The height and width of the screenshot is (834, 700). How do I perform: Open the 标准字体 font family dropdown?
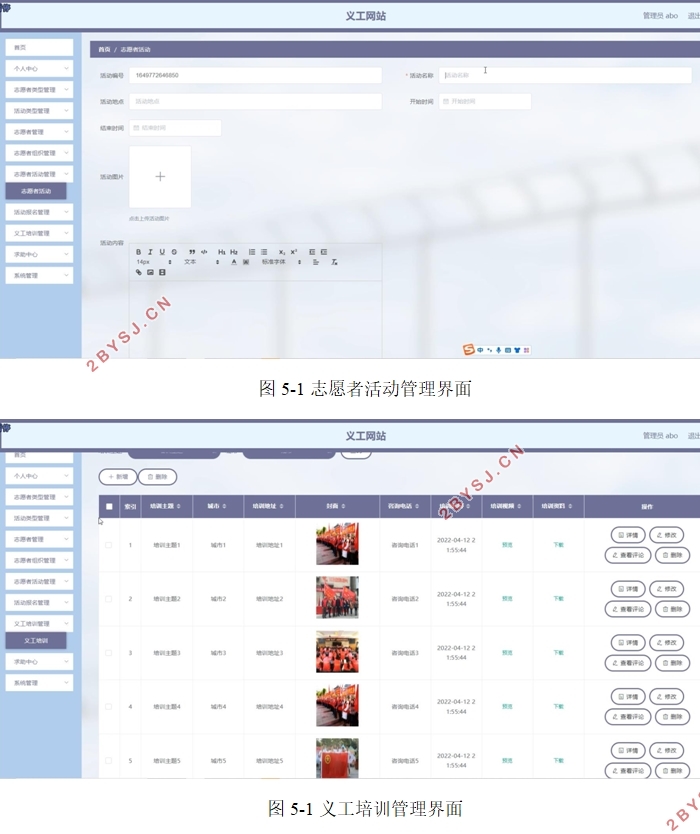pos(281,262)
